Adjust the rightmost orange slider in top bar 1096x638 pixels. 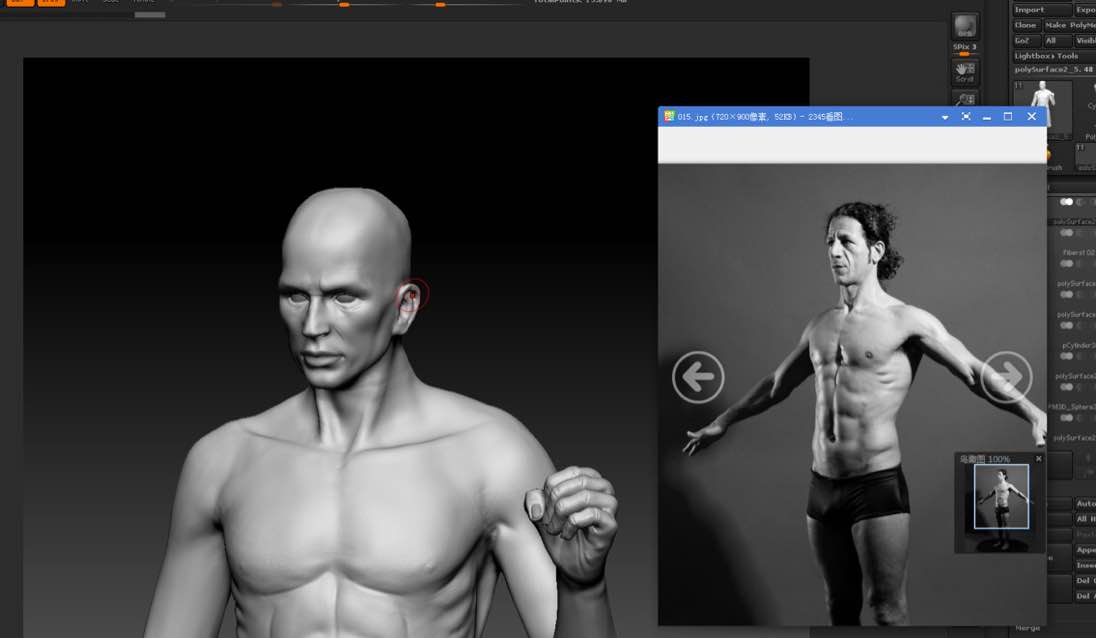440,5
